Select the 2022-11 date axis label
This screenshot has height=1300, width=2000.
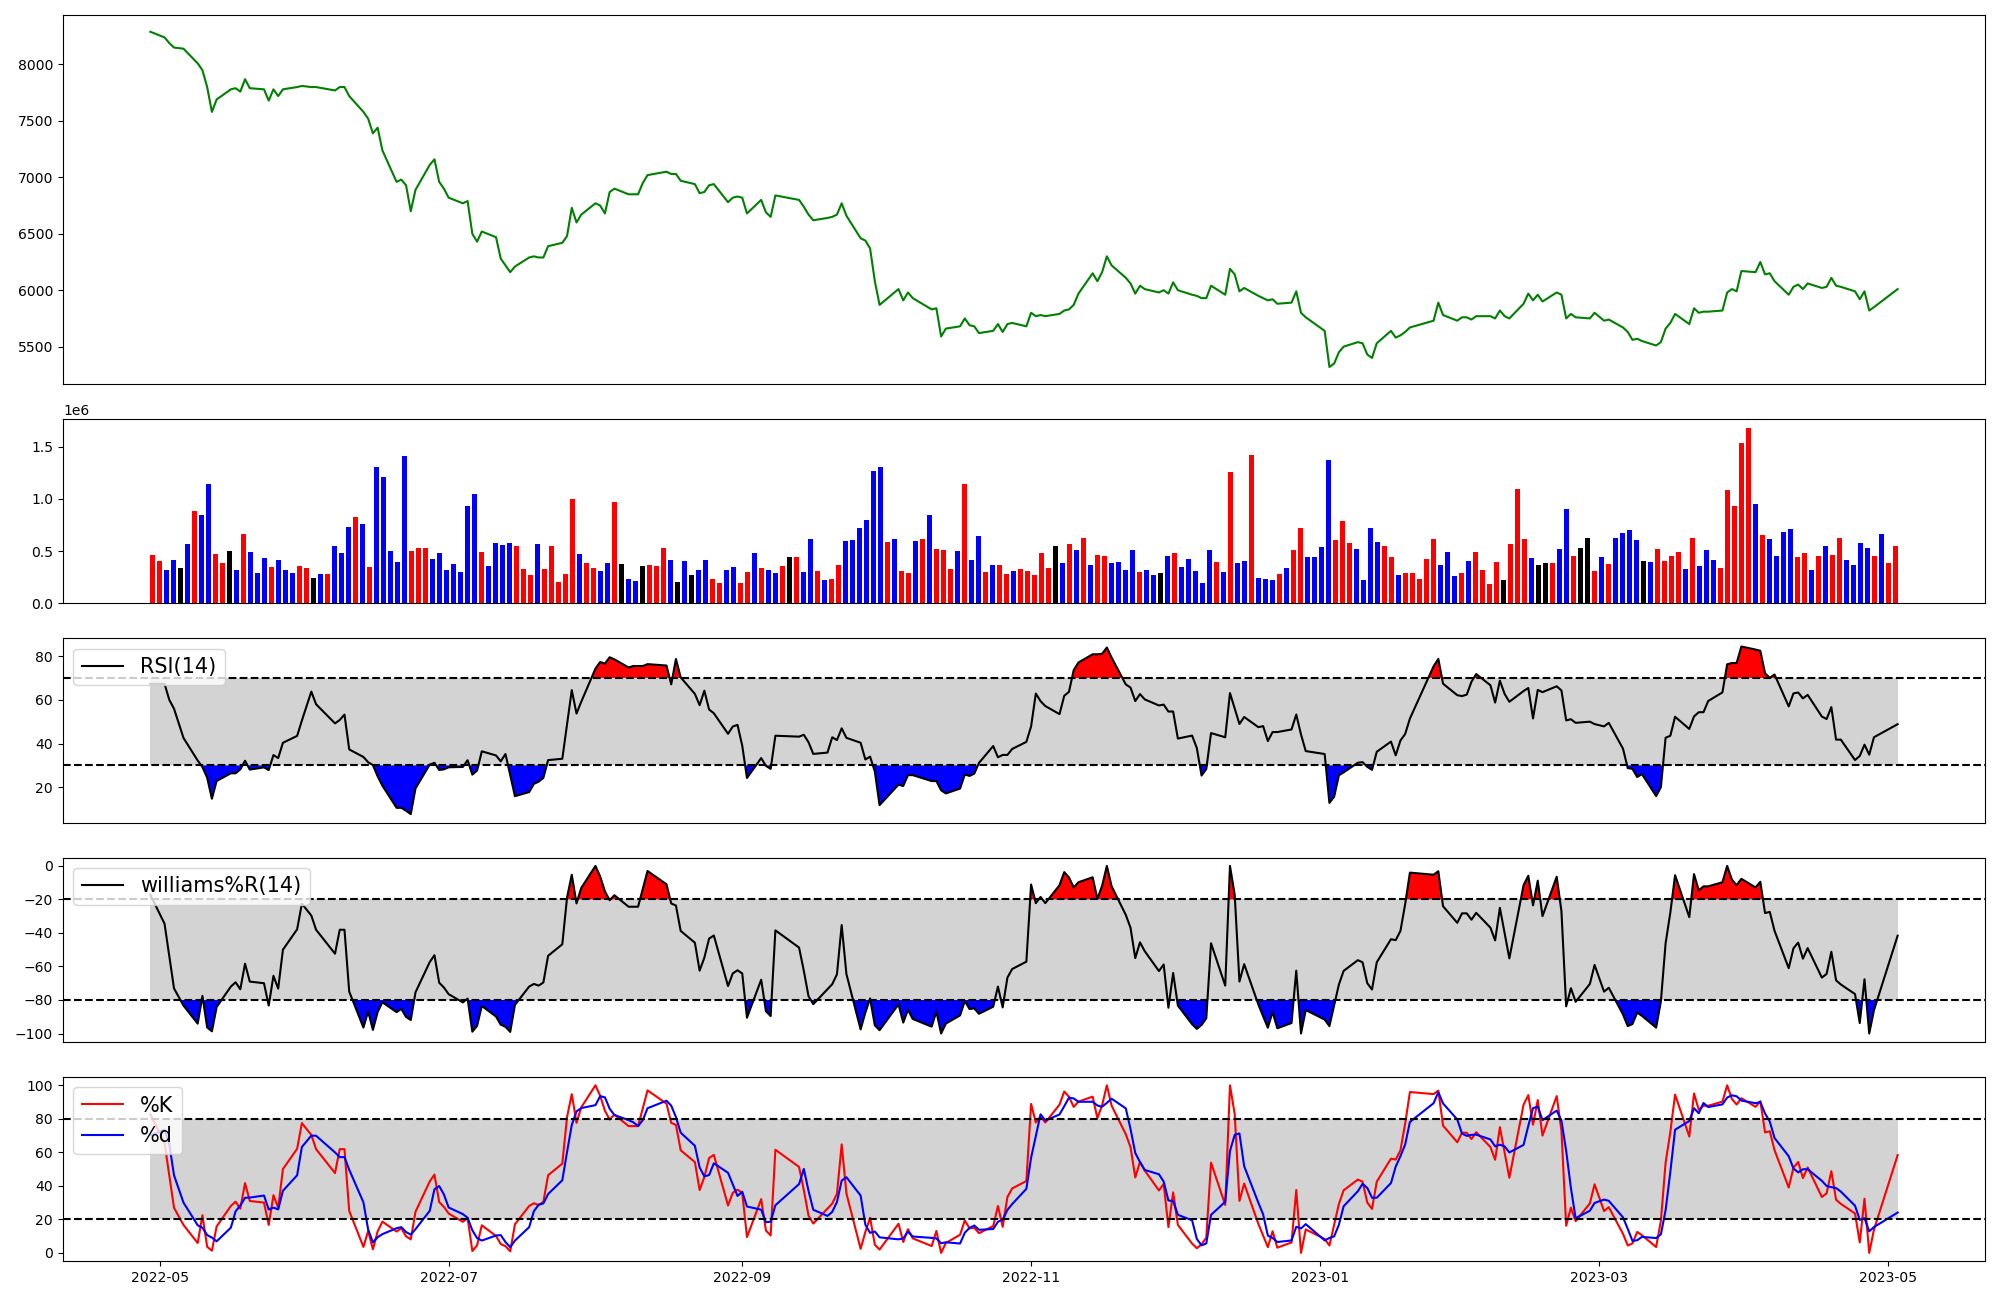coord(1031,1277)
